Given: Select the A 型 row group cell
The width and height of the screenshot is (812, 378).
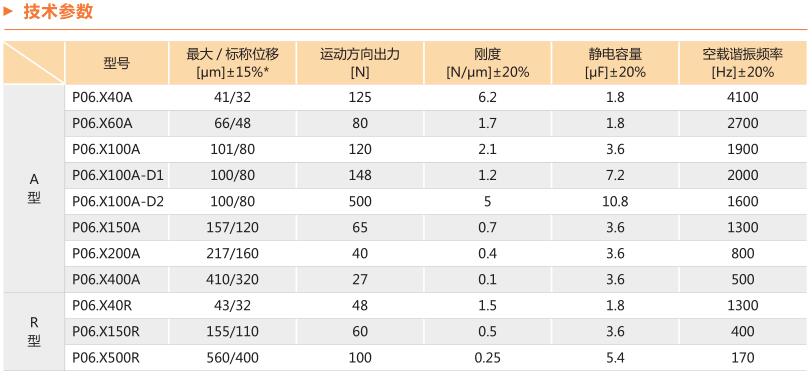Looking at the screenshot, I should click(34, 188).
